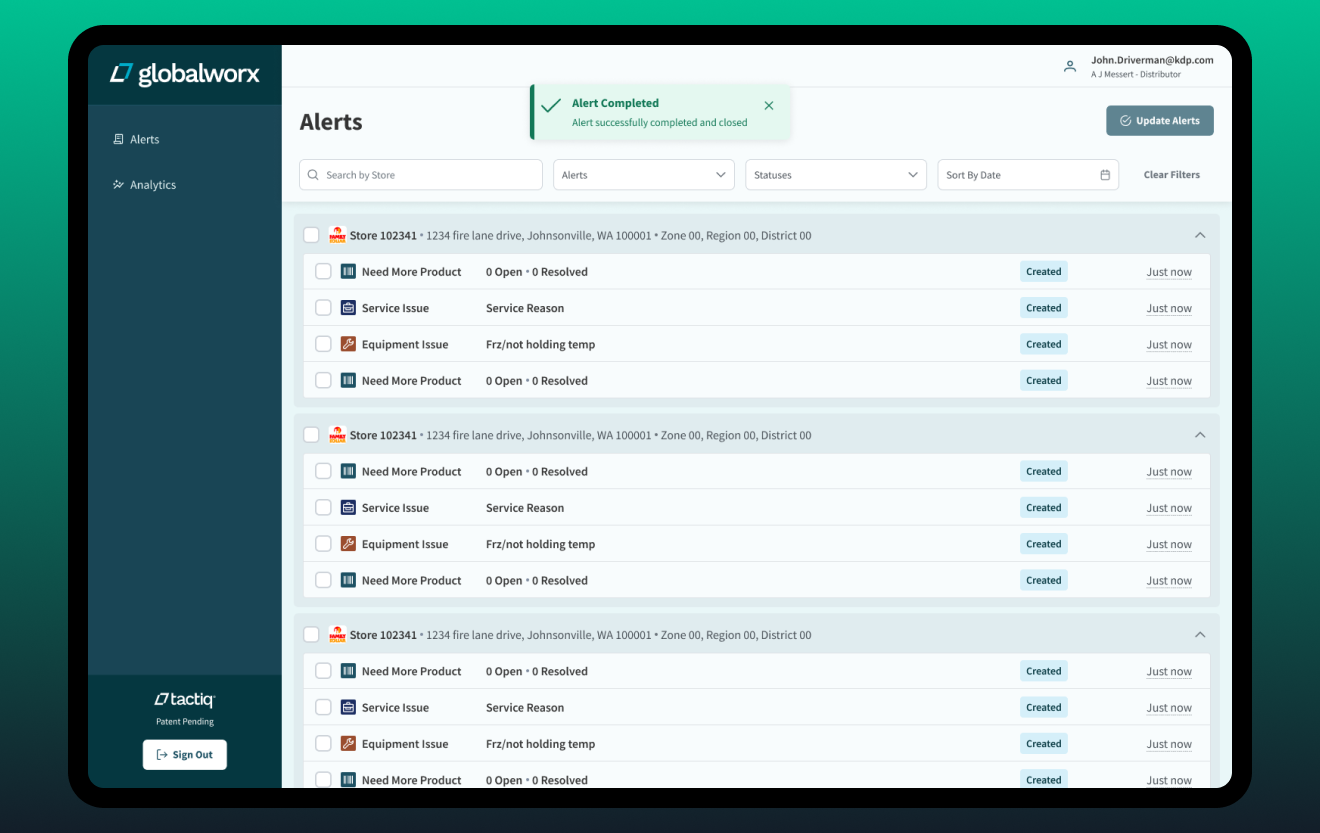
Task: Click the store brand logo in the bottom store header
Action: click(x=337, y=635)
